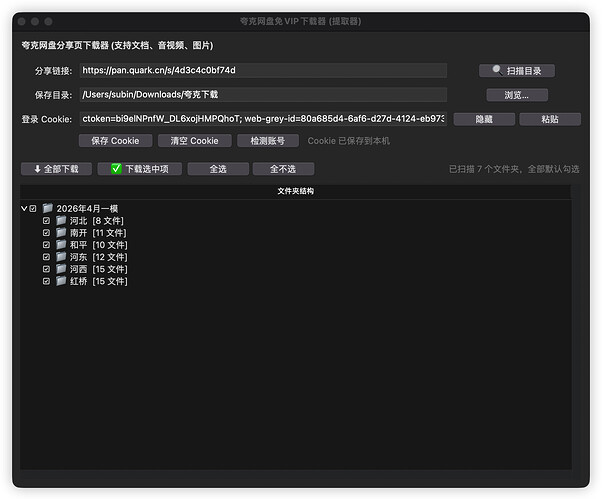
Task: Click the down-arrow icon on 全部下载
Action: (x=37, y=169)
